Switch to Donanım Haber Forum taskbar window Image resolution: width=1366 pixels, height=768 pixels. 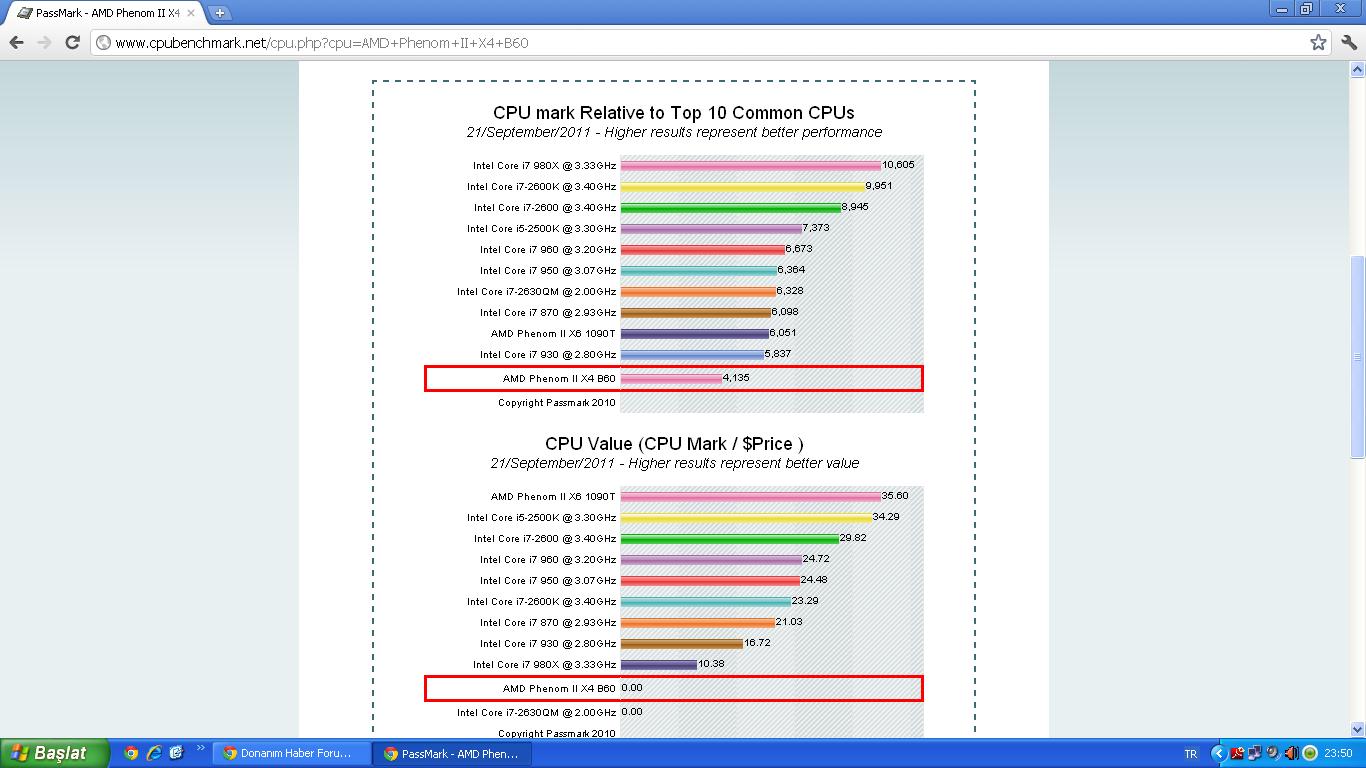point(291,754)
